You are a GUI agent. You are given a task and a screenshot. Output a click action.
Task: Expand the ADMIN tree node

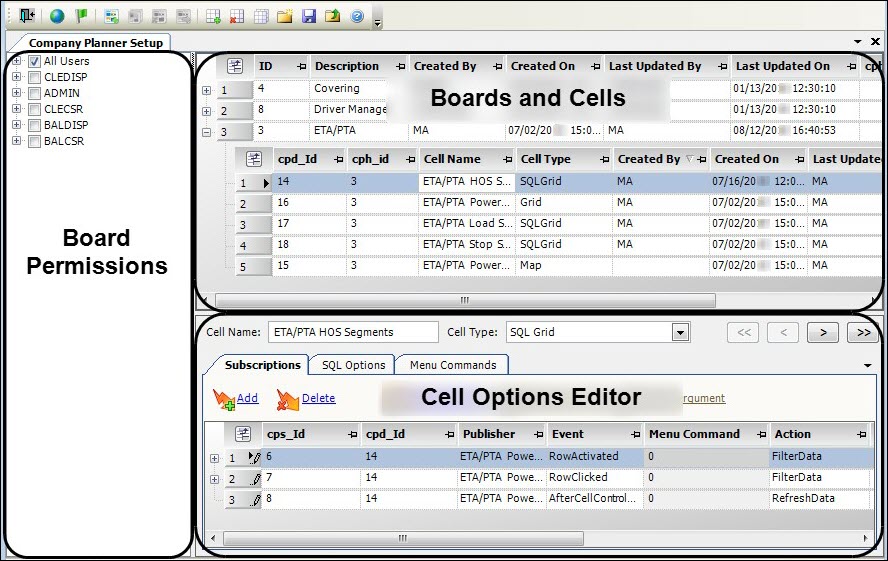(x=17, y=94)
